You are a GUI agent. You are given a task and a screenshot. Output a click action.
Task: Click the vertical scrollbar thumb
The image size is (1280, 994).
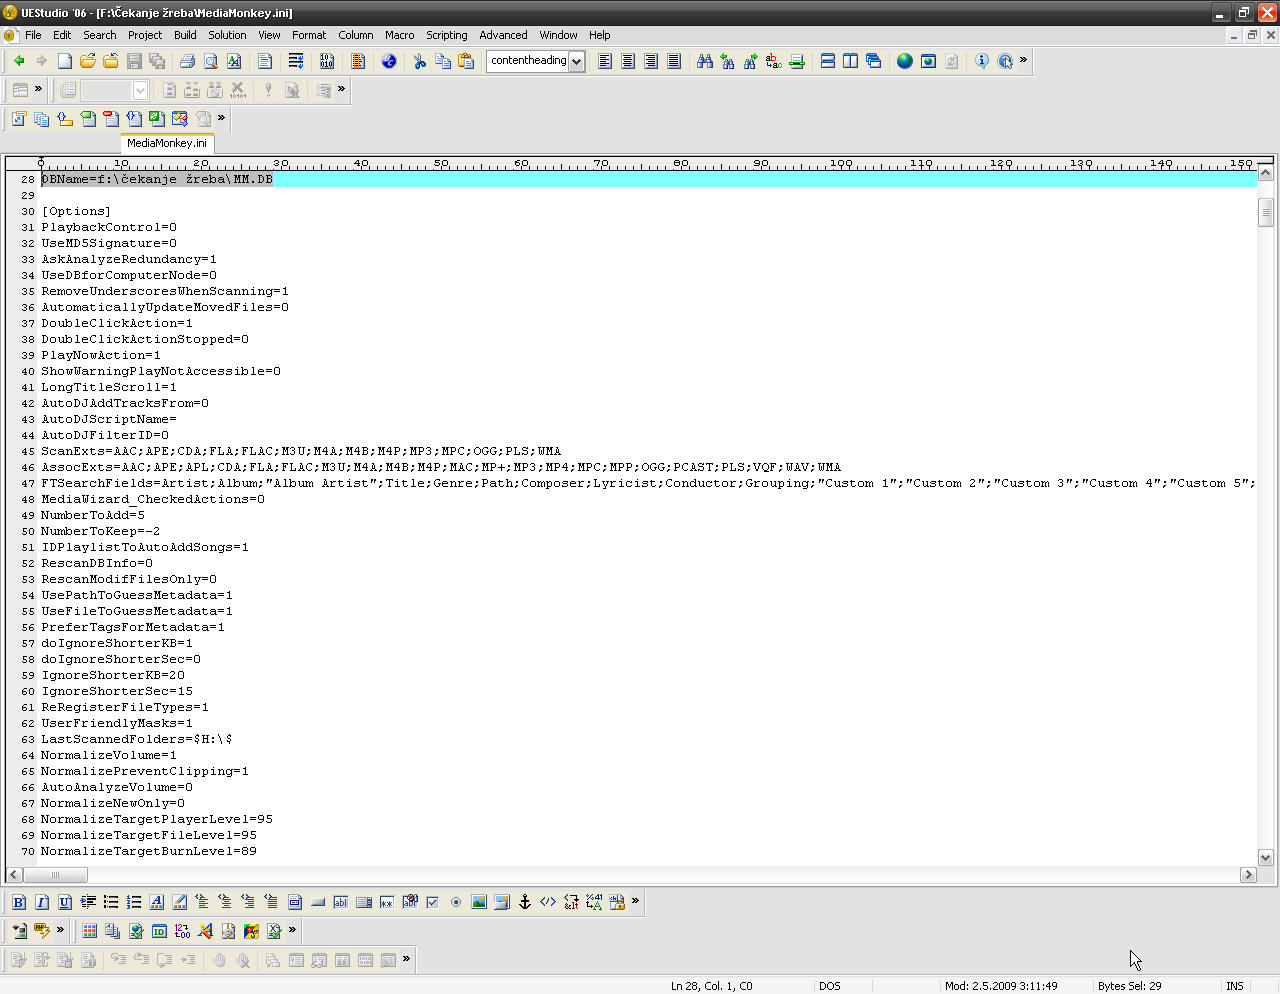click(x=1265, y=212)
